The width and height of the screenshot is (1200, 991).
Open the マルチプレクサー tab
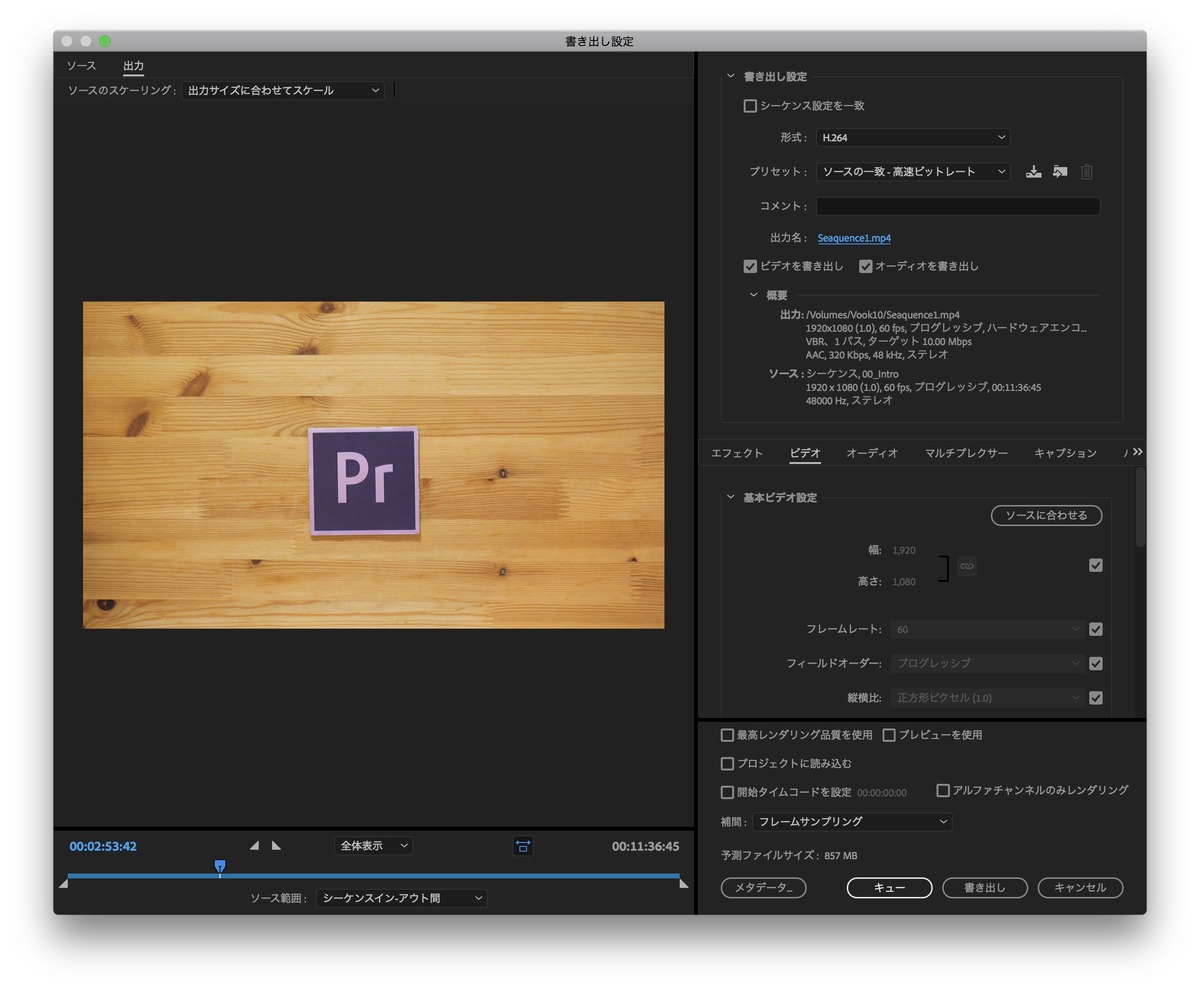966,453
